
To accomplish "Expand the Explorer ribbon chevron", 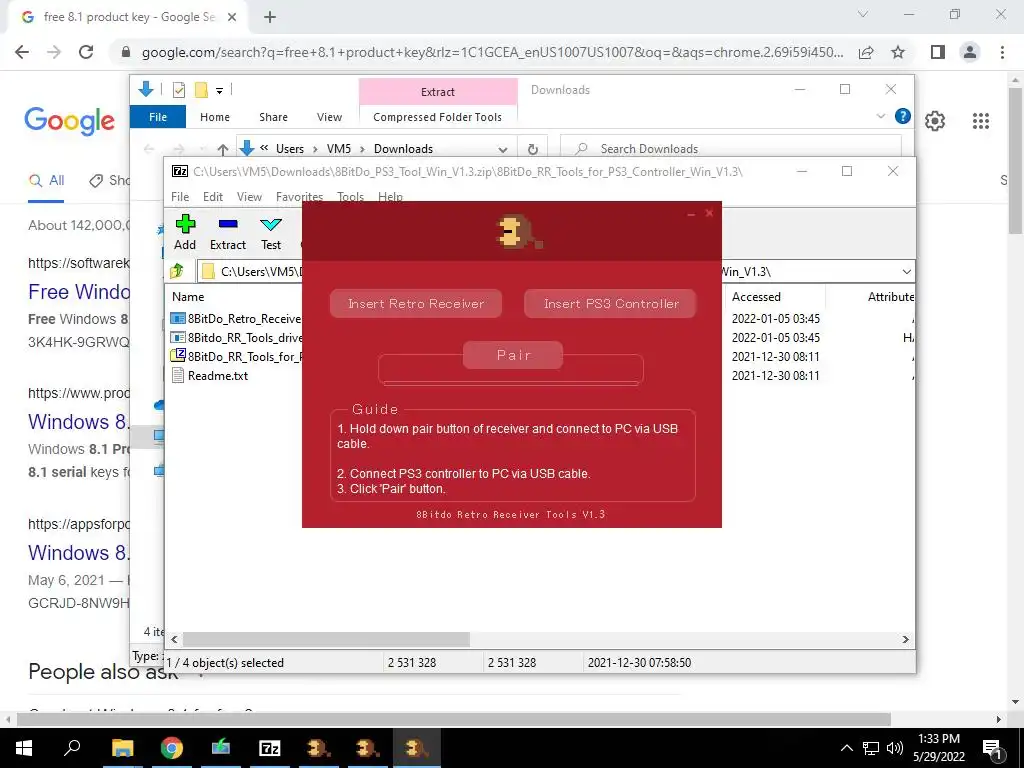I will point(880,116).
